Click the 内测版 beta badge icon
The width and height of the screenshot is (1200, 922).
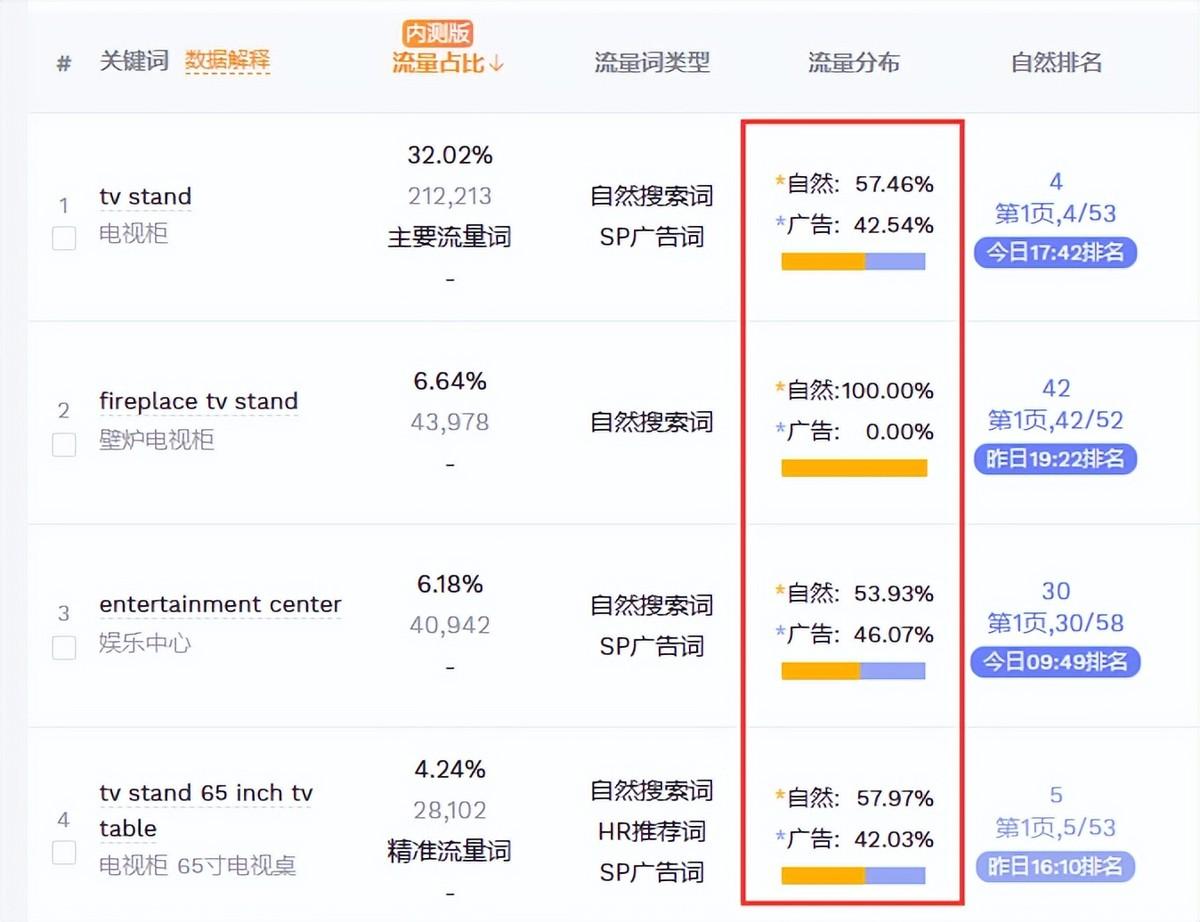coord(438,33)
